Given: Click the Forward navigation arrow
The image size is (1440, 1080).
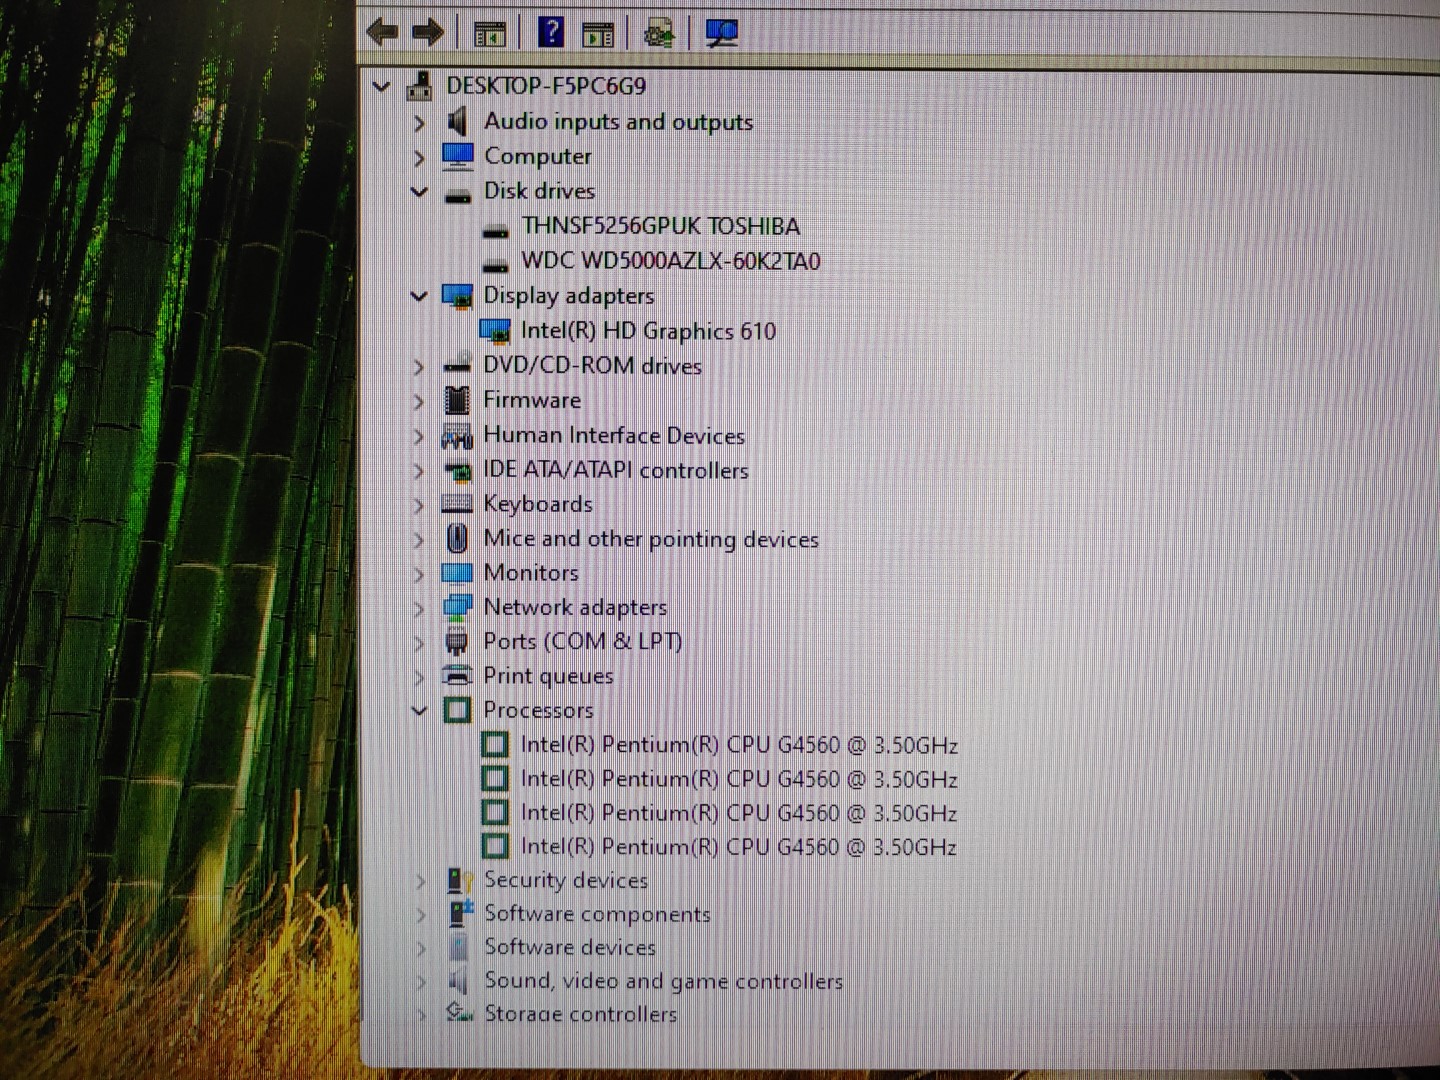Looking at the screenshot, I should click(x=427, y=32).
